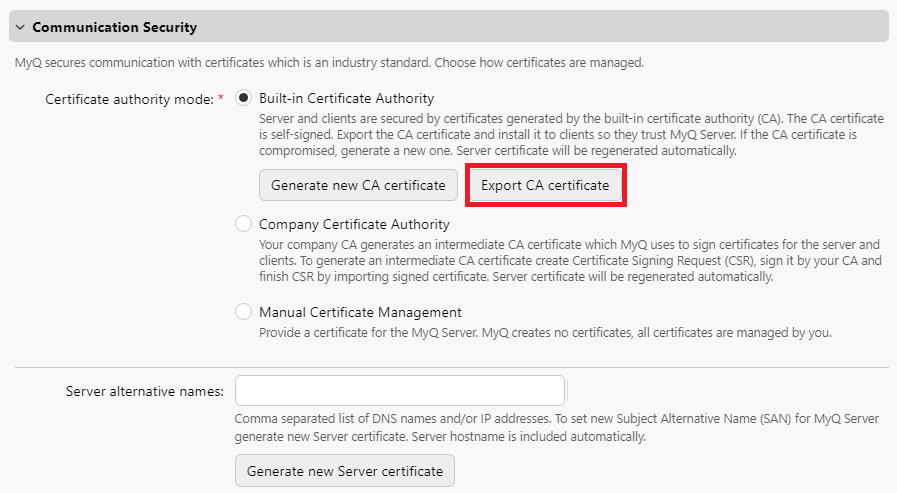Collapse the Communication Security section chevron
Image resolution: width=897 pixels, height=493 pixels.
tap(20, 28)
